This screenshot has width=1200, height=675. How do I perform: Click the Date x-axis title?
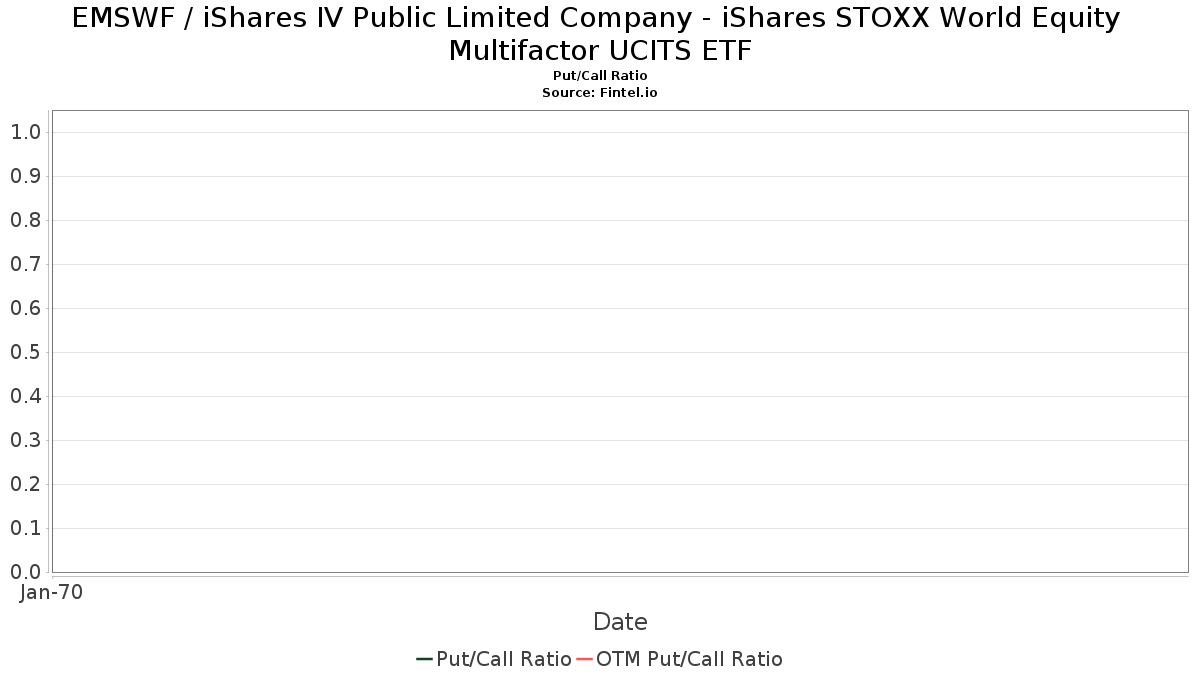coord(620,622)
